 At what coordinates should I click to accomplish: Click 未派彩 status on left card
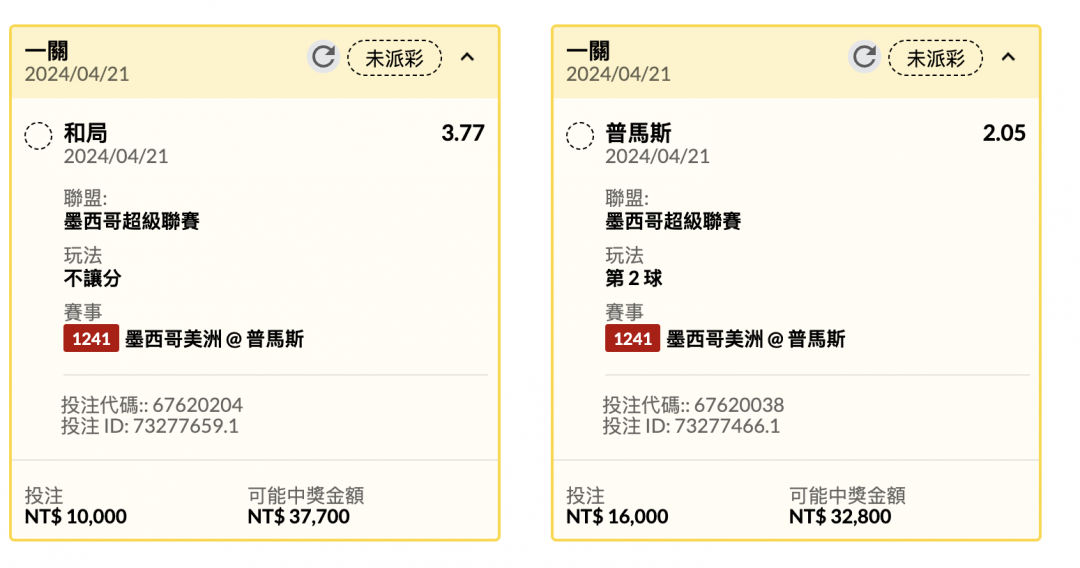(x=395, y=58)
